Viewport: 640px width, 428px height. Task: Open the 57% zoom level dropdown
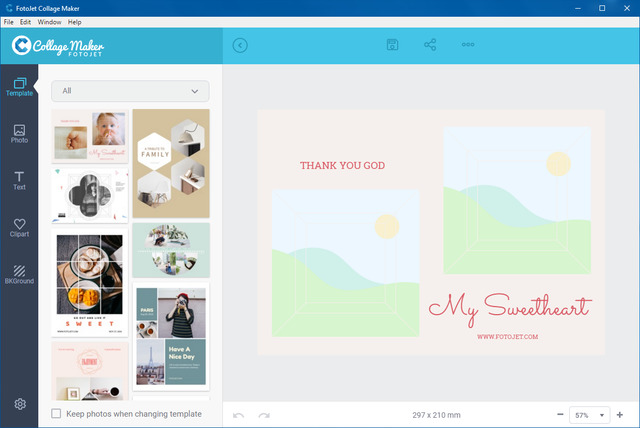590,414
